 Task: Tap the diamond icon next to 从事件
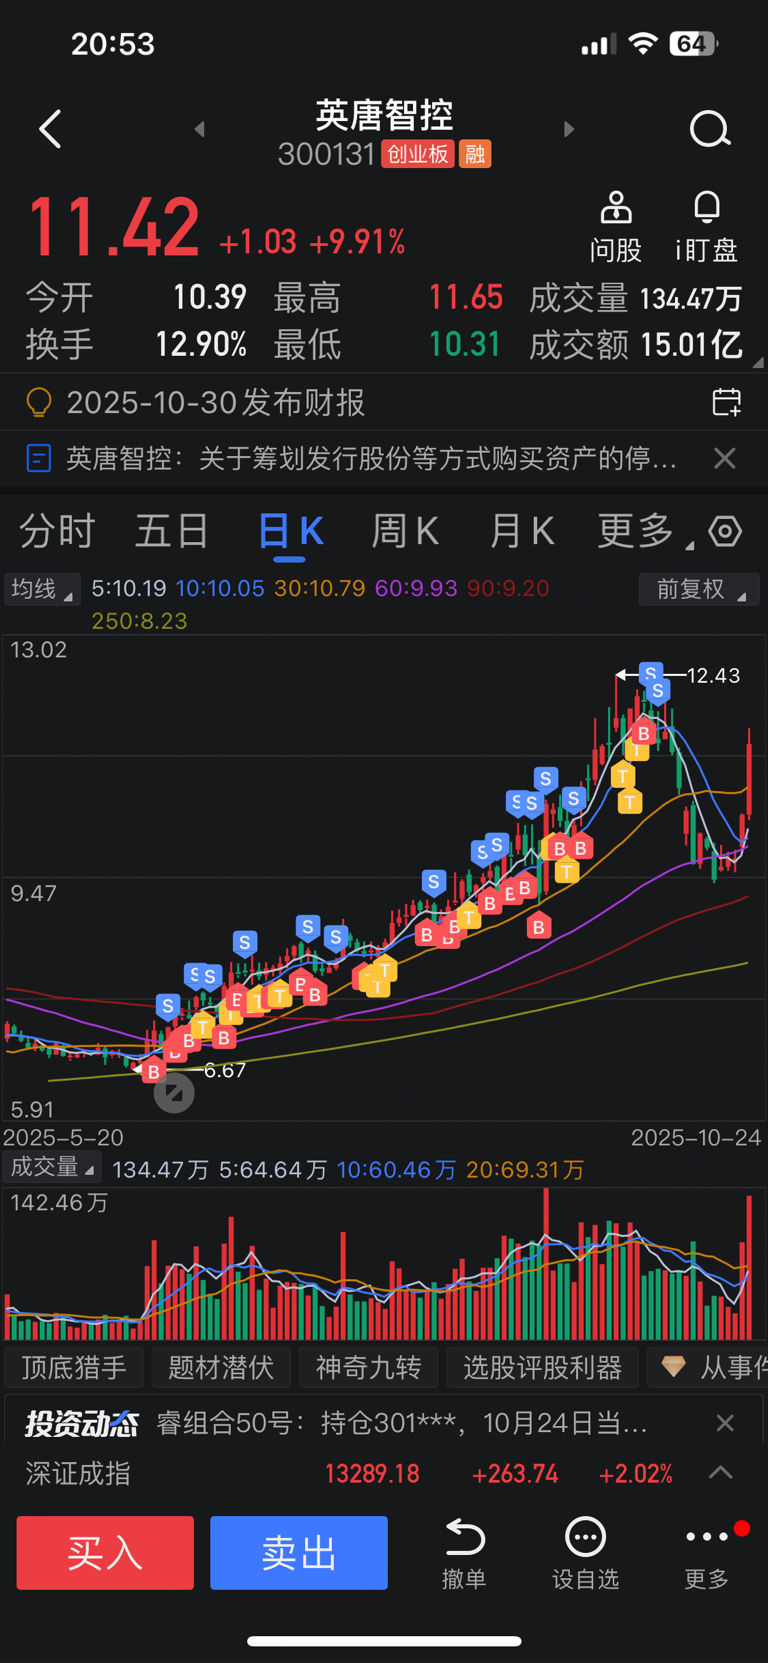click(673, 1367)
